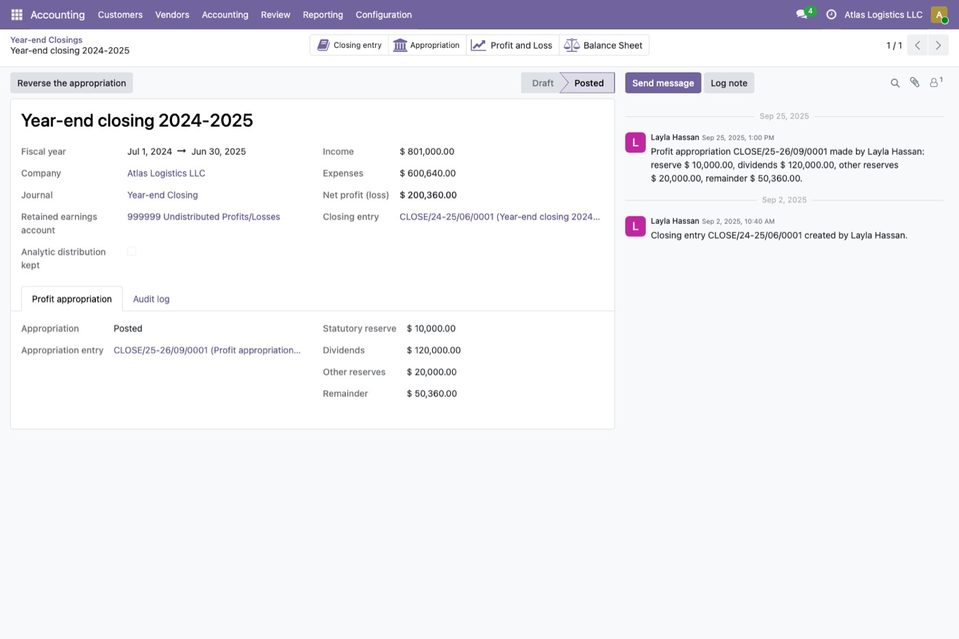
Task: Toggle Analytic distribution kept checkbox
Action: (131, 251)
